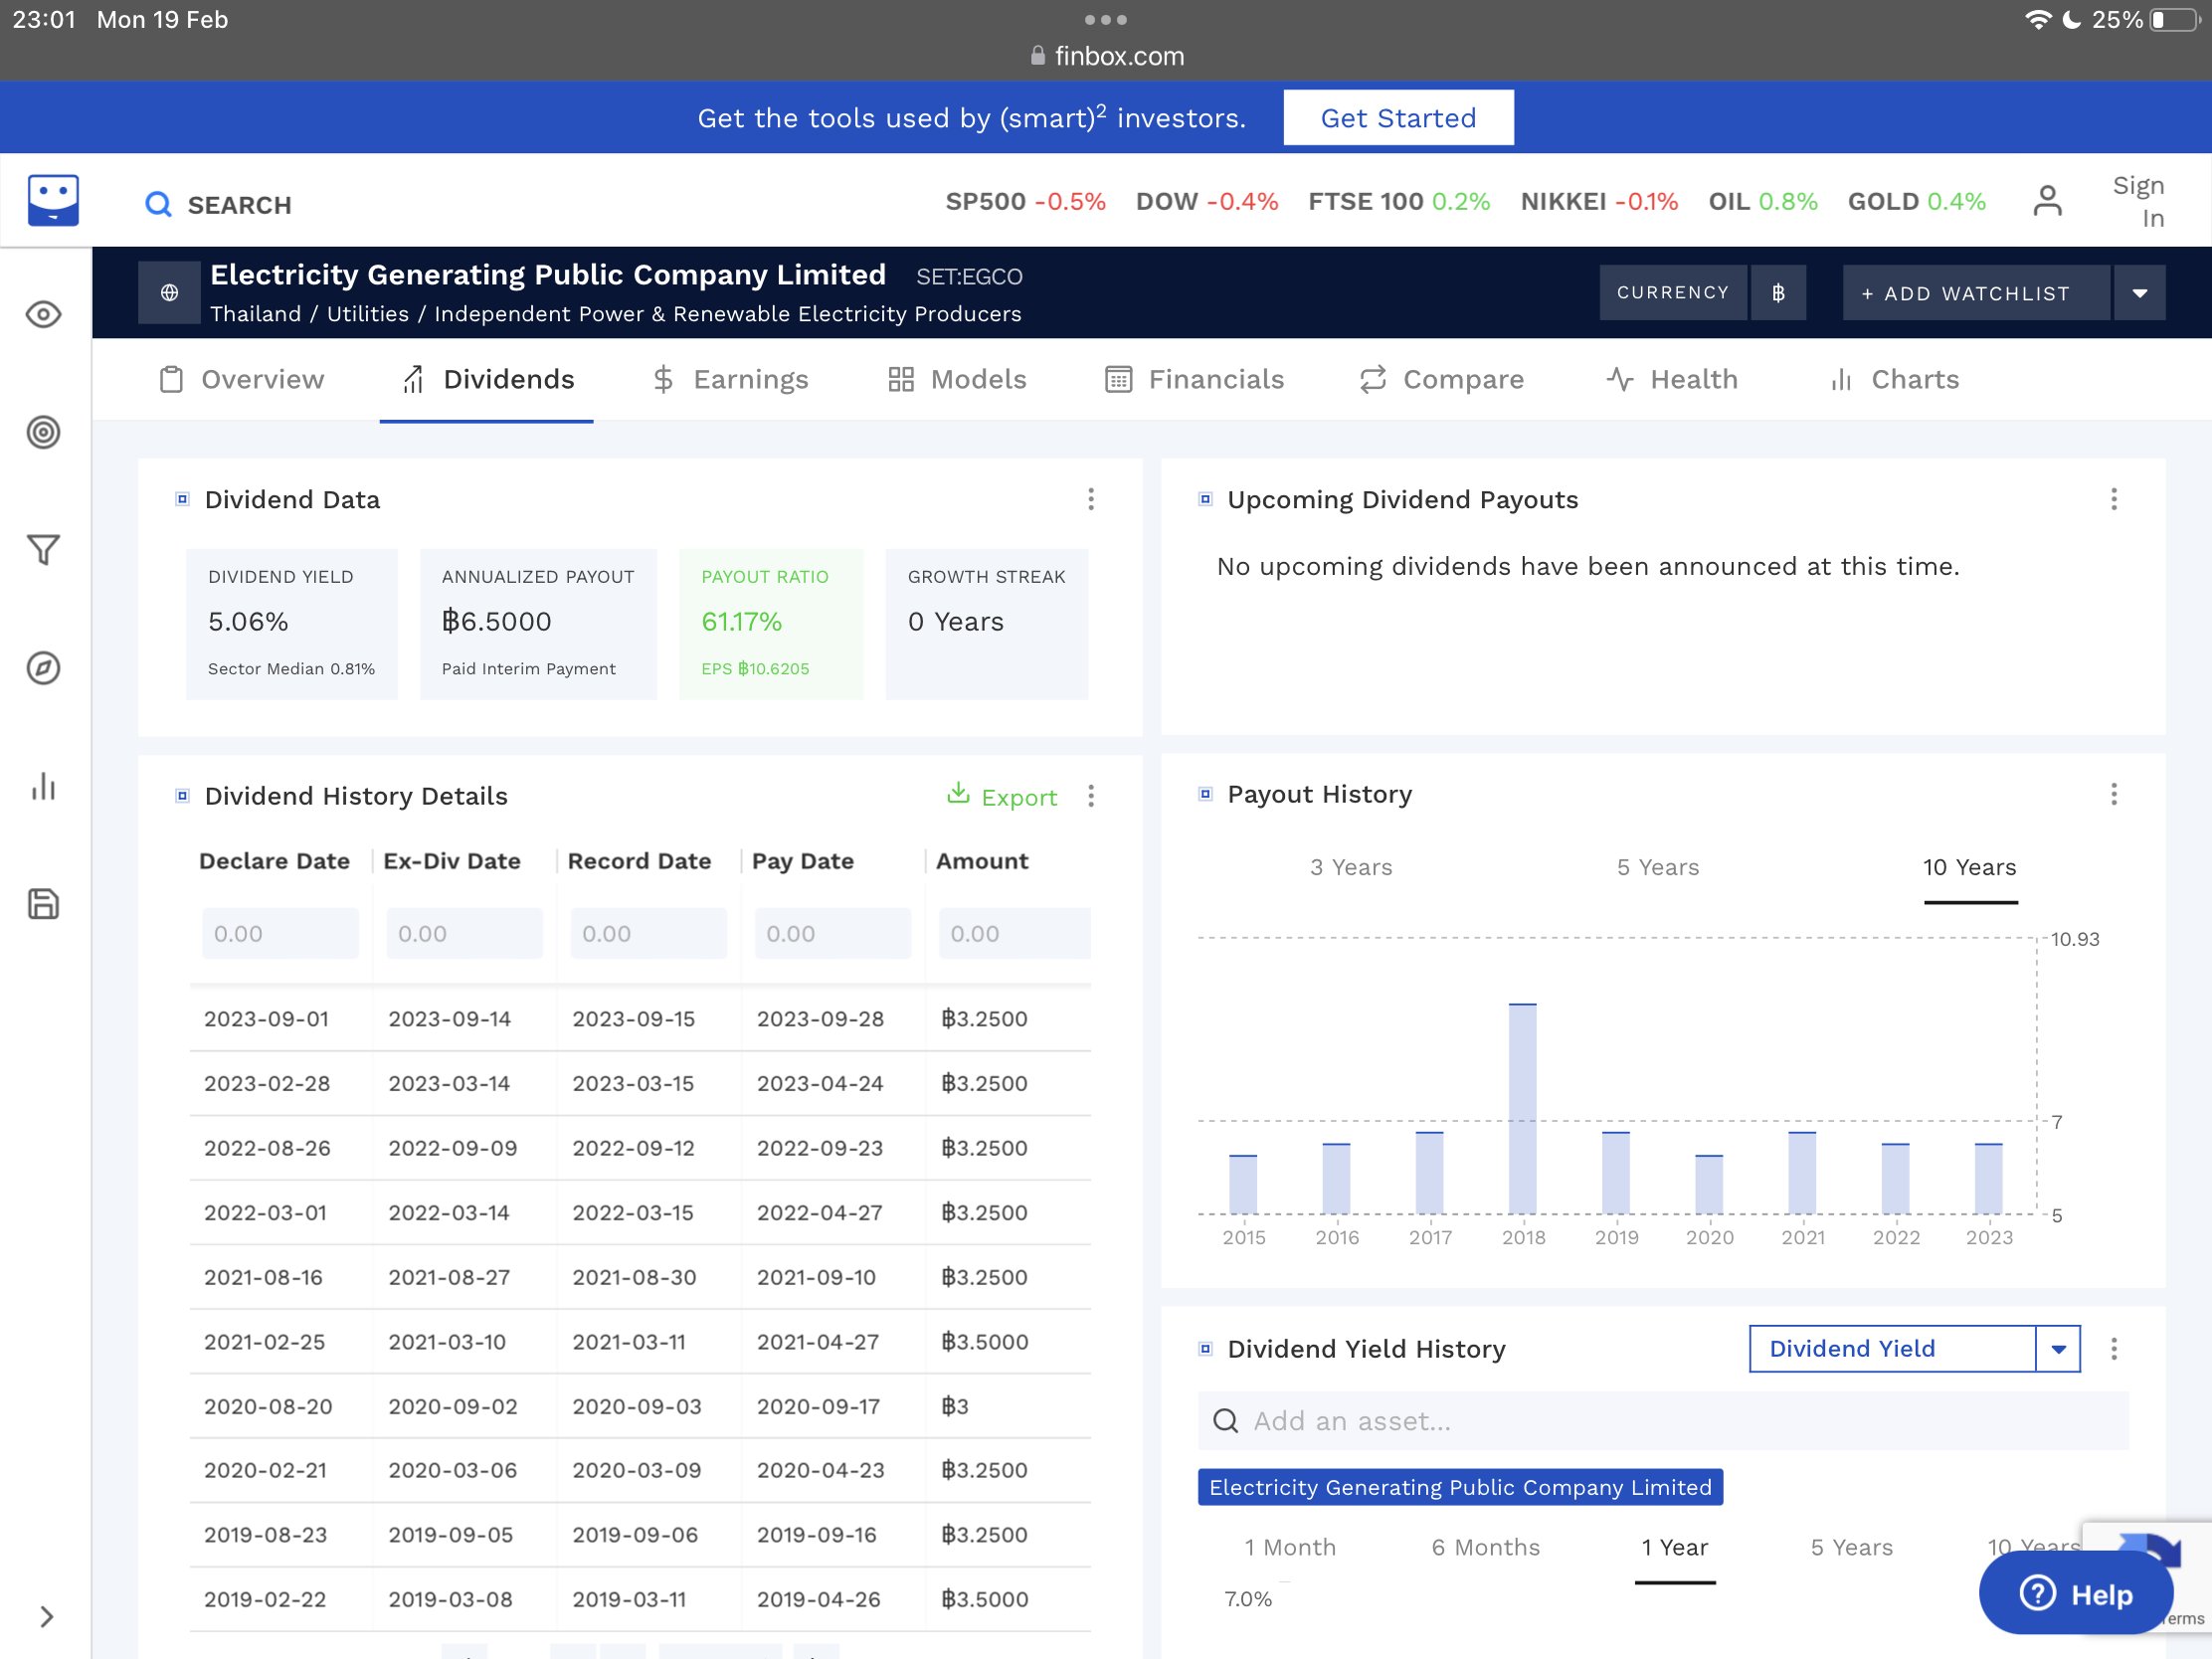This screenshot has height=1659, width=2212.
Task: Click the 2023 payout bar
Action: [1988, 1178]
